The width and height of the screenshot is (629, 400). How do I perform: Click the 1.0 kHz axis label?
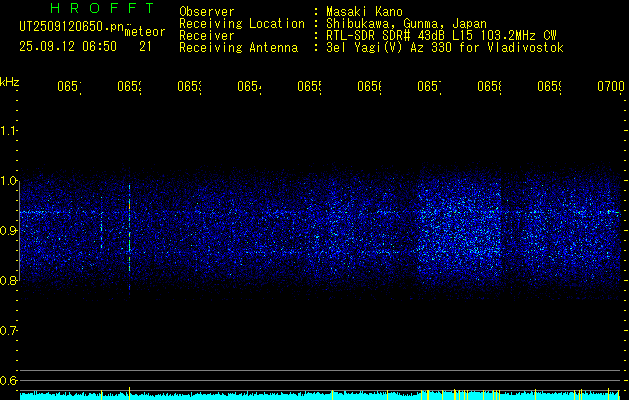click(9, 181)
